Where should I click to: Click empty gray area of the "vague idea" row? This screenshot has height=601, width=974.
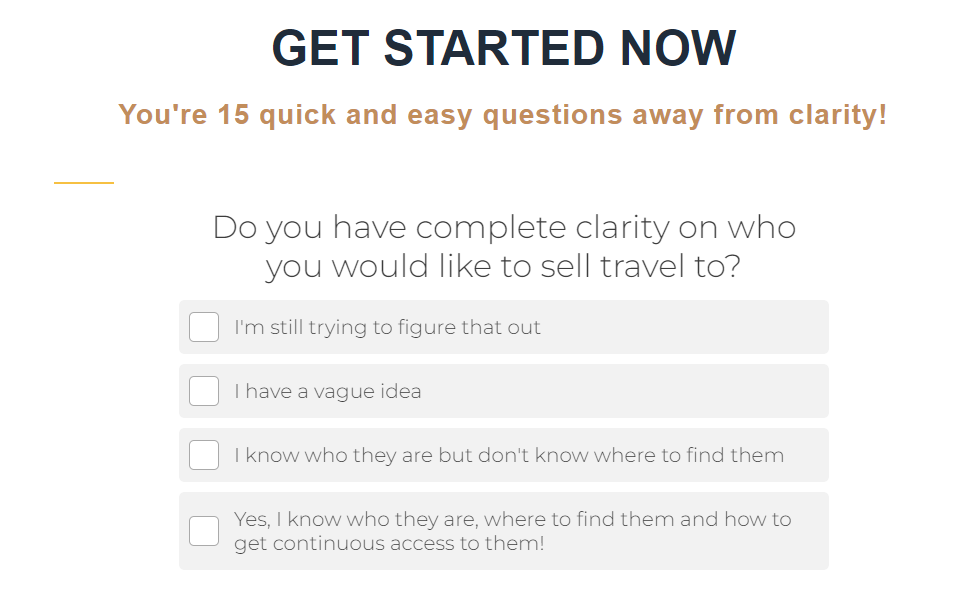click(x=630, y=391)
